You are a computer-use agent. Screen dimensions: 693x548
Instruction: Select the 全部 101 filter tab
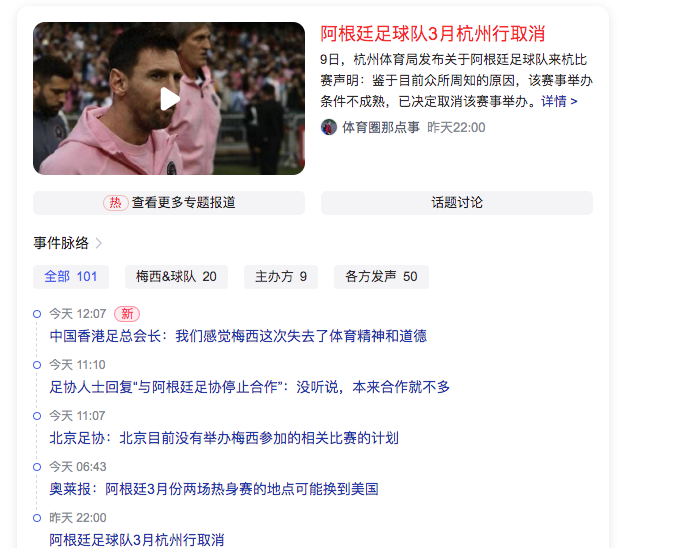[71, 277]
